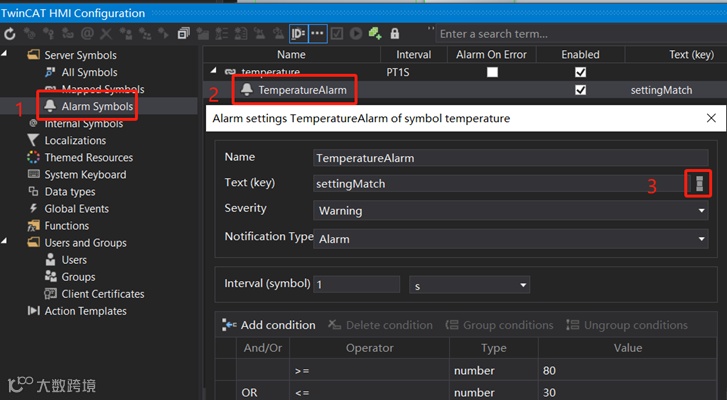The image size is (727, 400).
Task: Click the Name column header
Action: 291,55
